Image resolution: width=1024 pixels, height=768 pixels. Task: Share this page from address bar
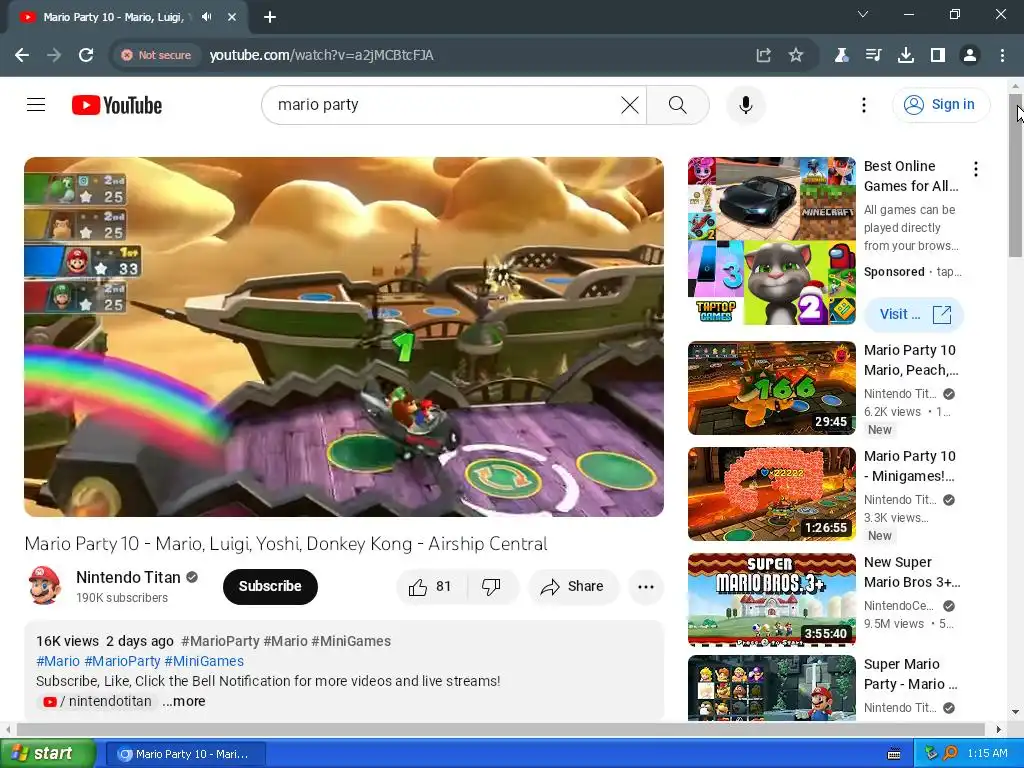(763, 55)
